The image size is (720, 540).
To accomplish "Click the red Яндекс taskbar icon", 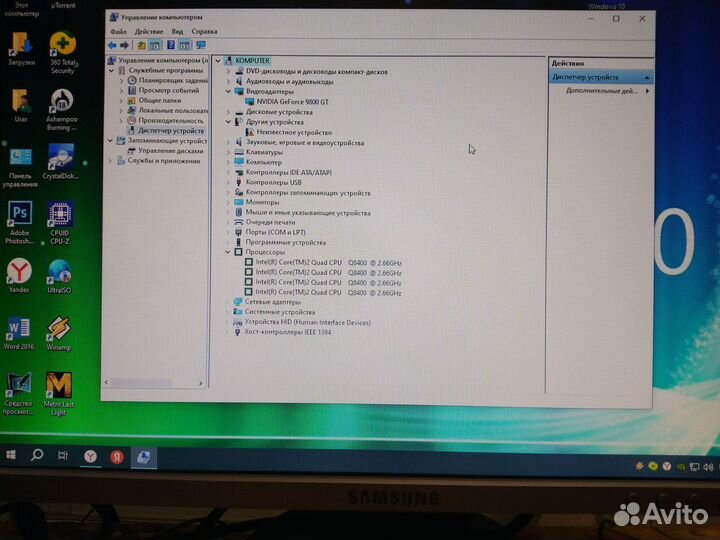I will click(117, 457).
